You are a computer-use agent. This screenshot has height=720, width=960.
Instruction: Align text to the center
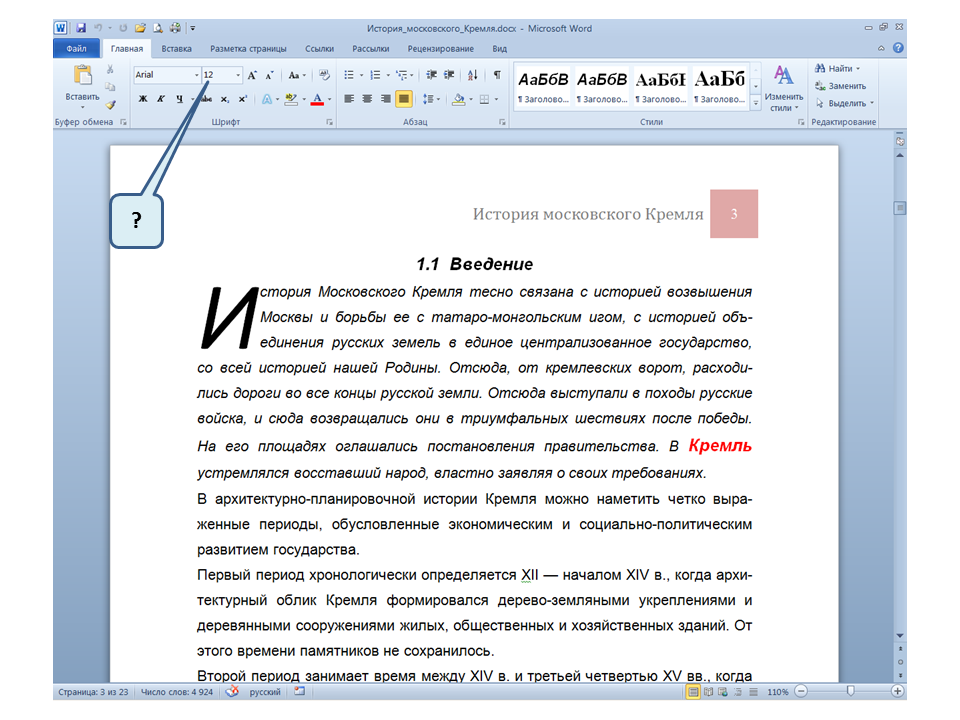tap(367, 99)
